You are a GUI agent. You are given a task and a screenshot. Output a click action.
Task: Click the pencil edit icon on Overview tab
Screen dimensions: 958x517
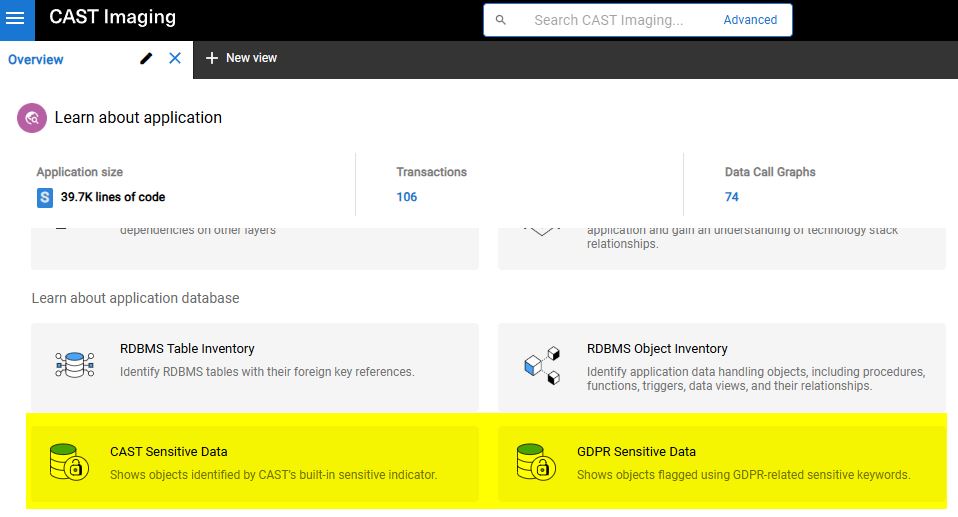(147, 59)
